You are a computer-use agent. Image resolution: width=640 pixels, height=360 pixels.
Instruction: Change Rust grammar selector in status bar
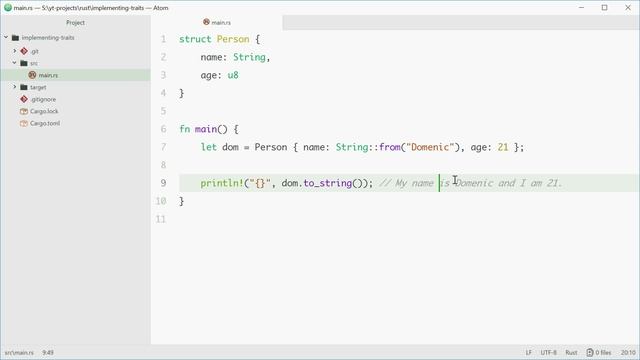(x=571, y=352)
